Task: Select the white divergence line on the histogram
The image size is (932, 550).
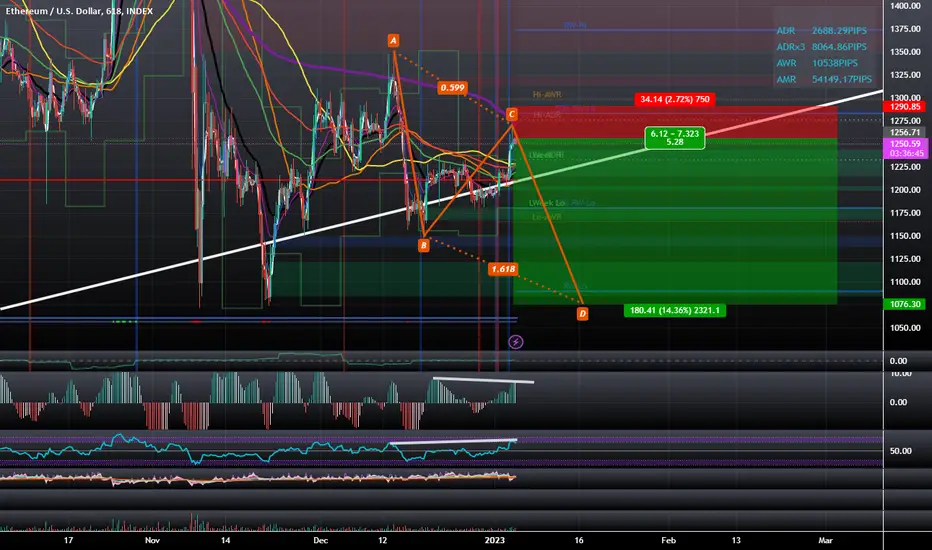Action: (x=483, y=380)
